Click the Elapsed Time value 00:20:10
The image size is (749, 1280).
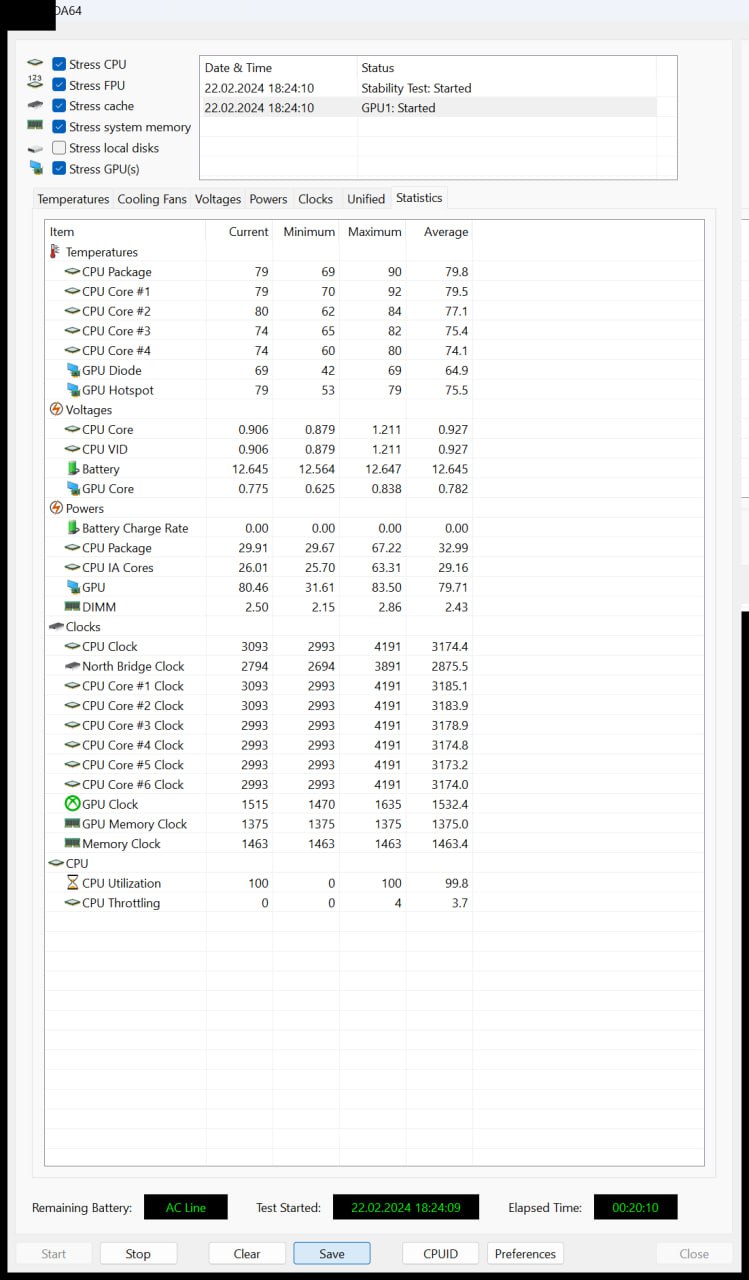pyautogui.click(x=635, y=1207)
